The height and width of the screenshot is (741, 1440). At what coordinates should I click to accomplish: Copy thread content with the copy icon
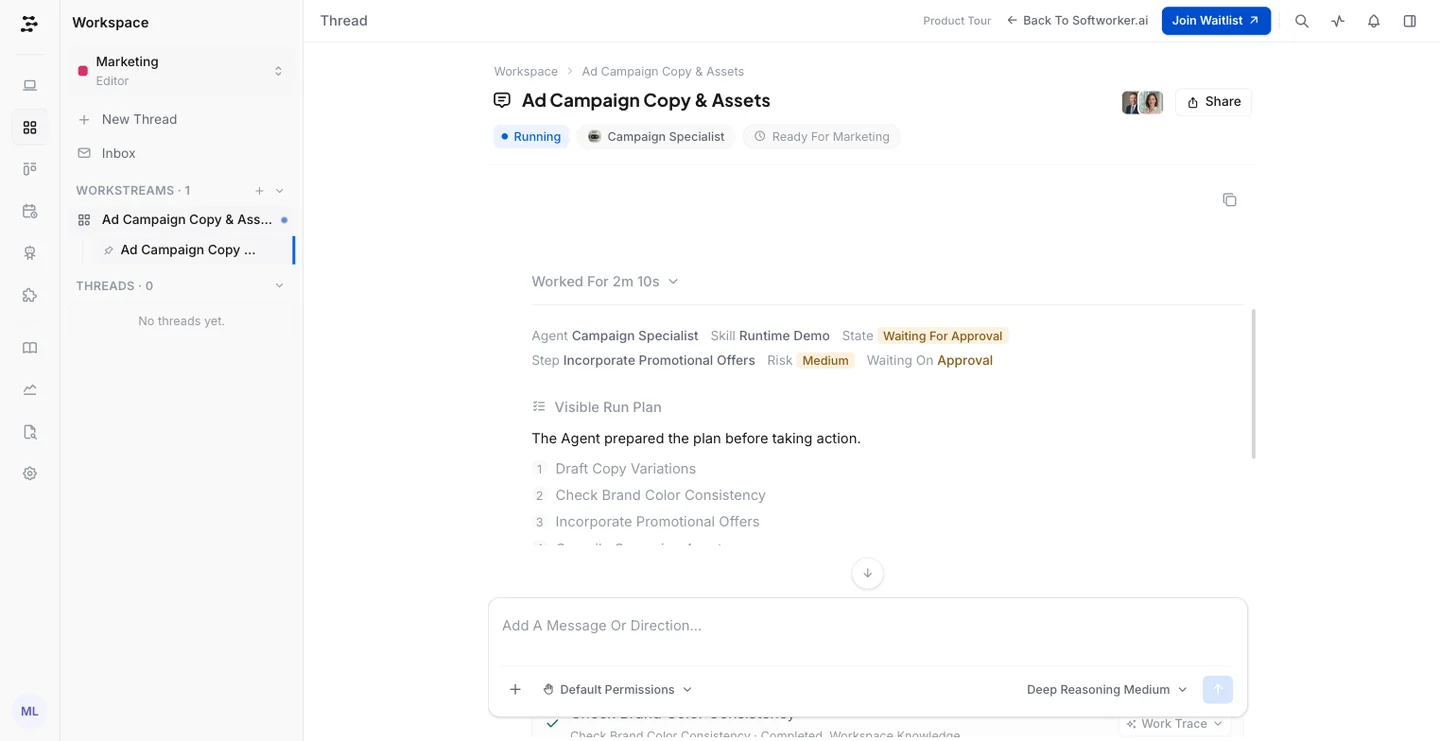point(1230,200)
